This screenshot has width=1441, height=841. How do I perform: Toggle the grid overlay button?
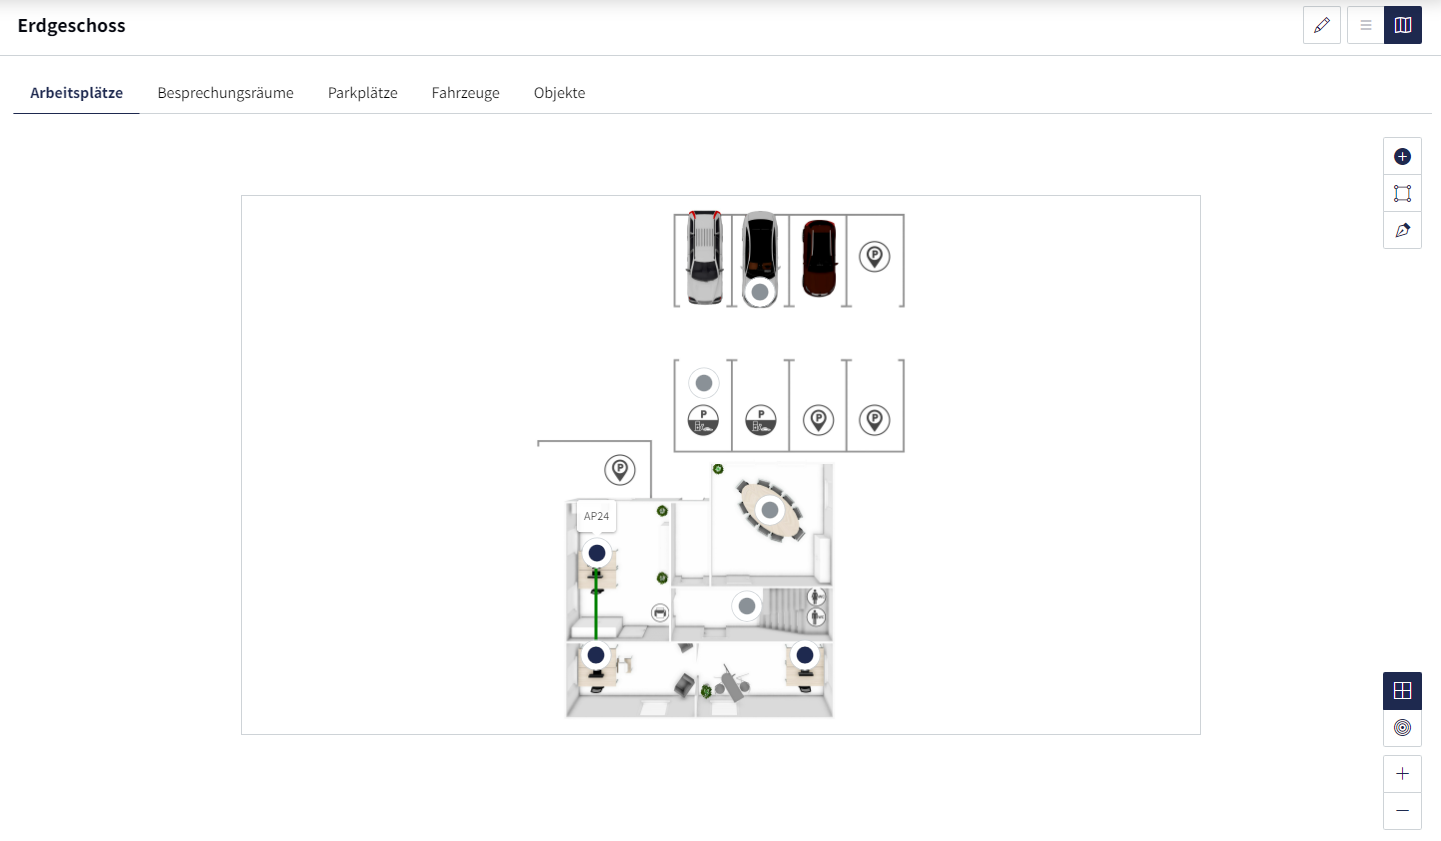click(1402, 690)
